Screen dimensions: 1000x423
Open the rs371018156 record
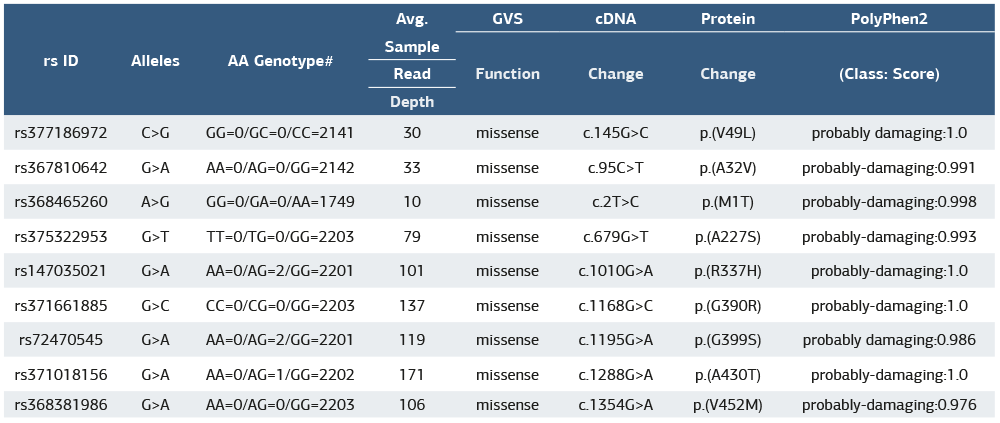click(61, 373)
